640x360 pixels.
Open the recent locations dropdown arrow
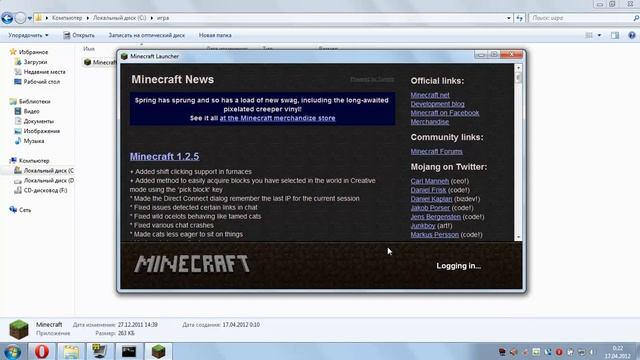[x=29, y=18]
